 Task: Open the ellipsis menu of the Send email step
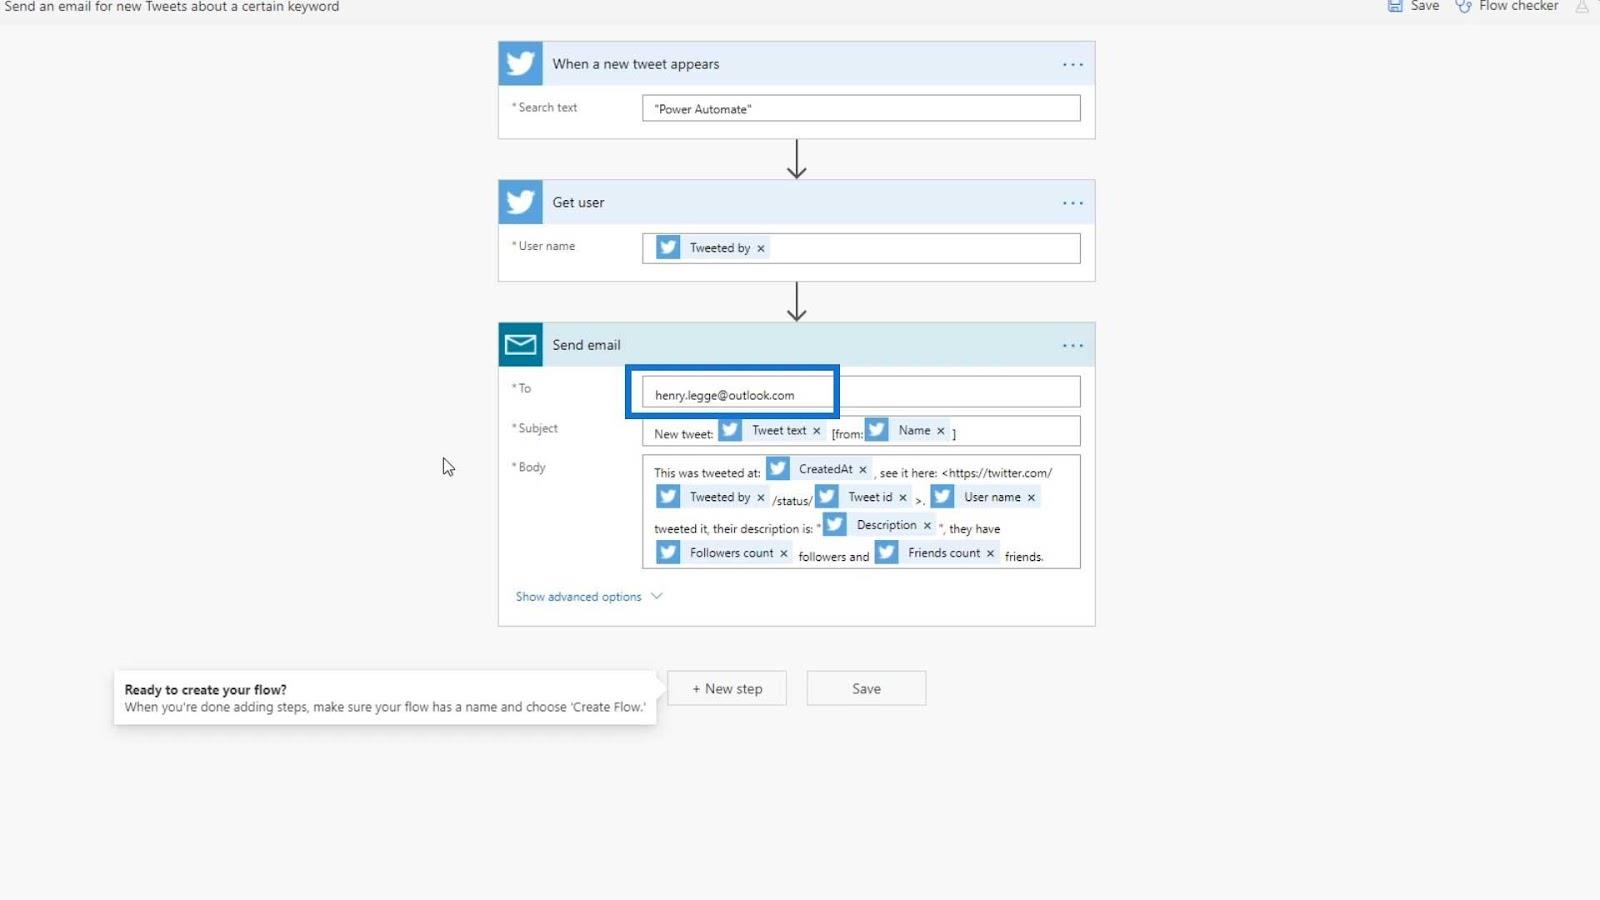[1072, 346]
